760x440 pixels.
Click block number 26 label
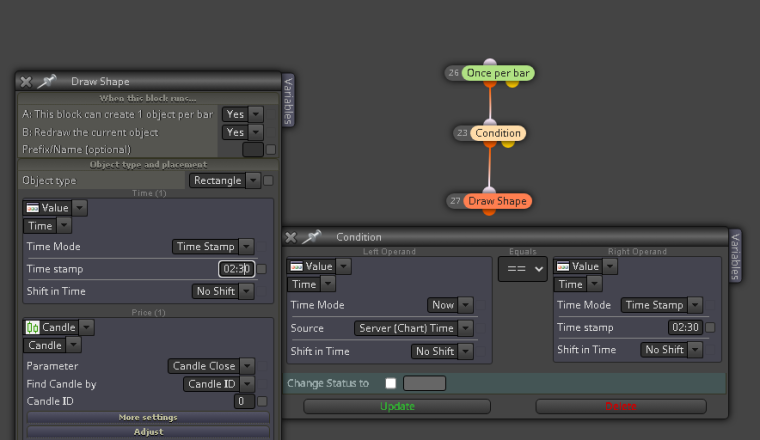[454, 73]
